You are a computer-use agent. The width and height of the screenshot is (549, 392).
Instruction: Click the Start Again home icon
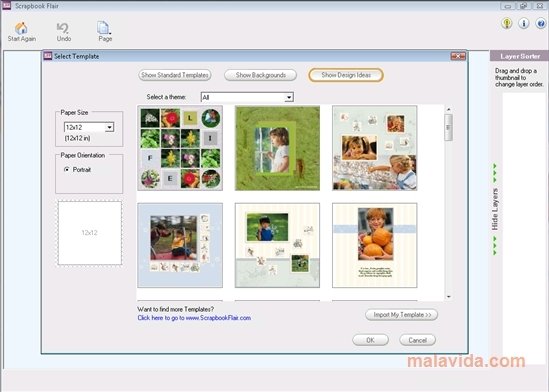pyautogui.click(x=21, y=28)
